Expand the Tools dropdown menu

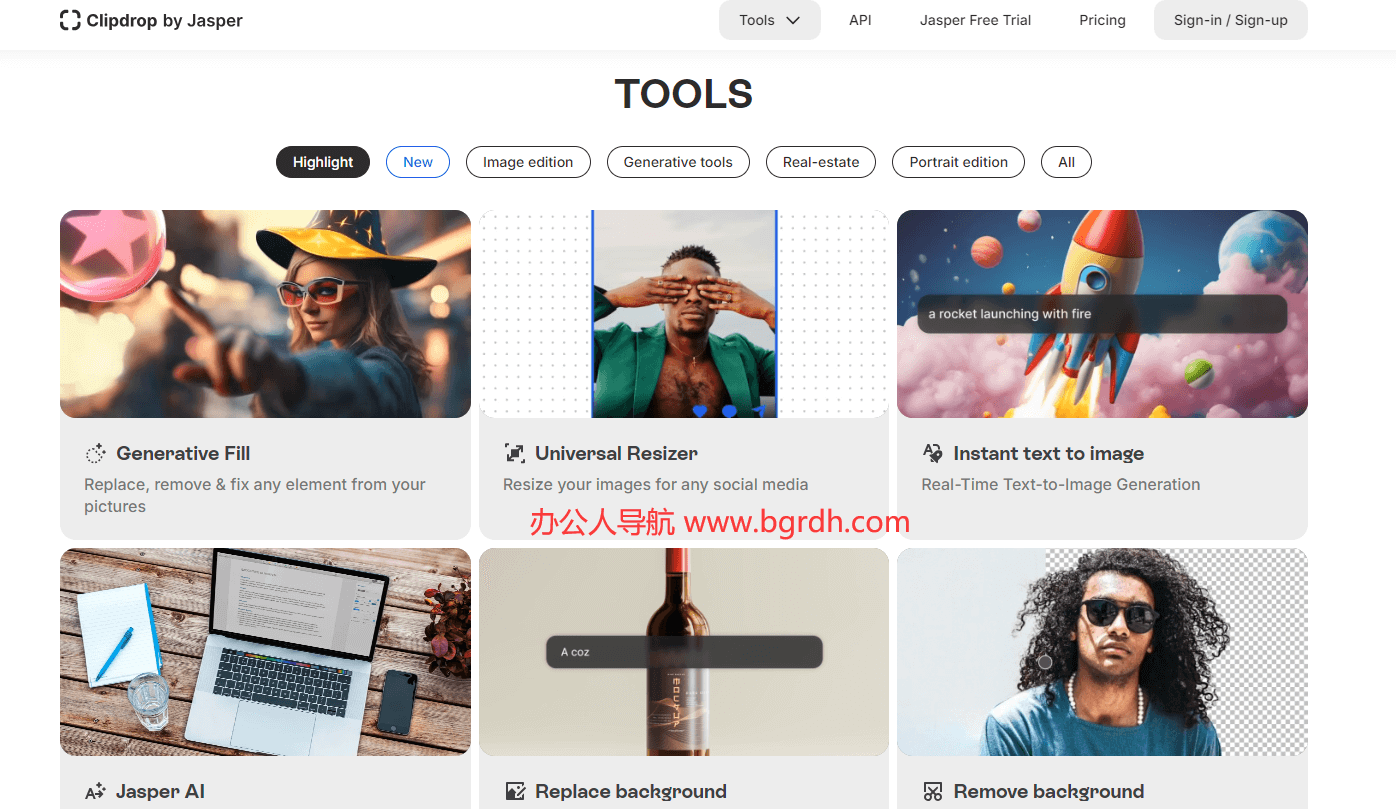[x=769, y=20]
